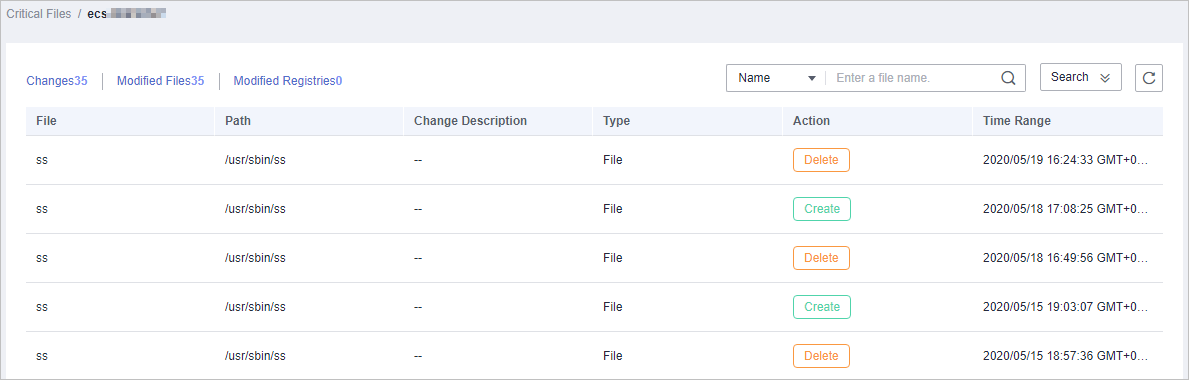1189x380 pixels.
Task: Click the File column header
Action: [46, 121]
